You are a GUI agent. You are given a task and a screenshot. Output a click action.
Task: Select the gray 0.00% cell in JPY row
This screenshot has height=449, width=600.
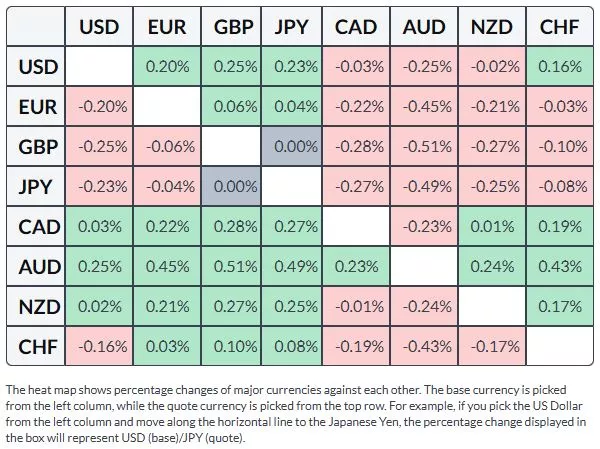click(x=233, y=187)
